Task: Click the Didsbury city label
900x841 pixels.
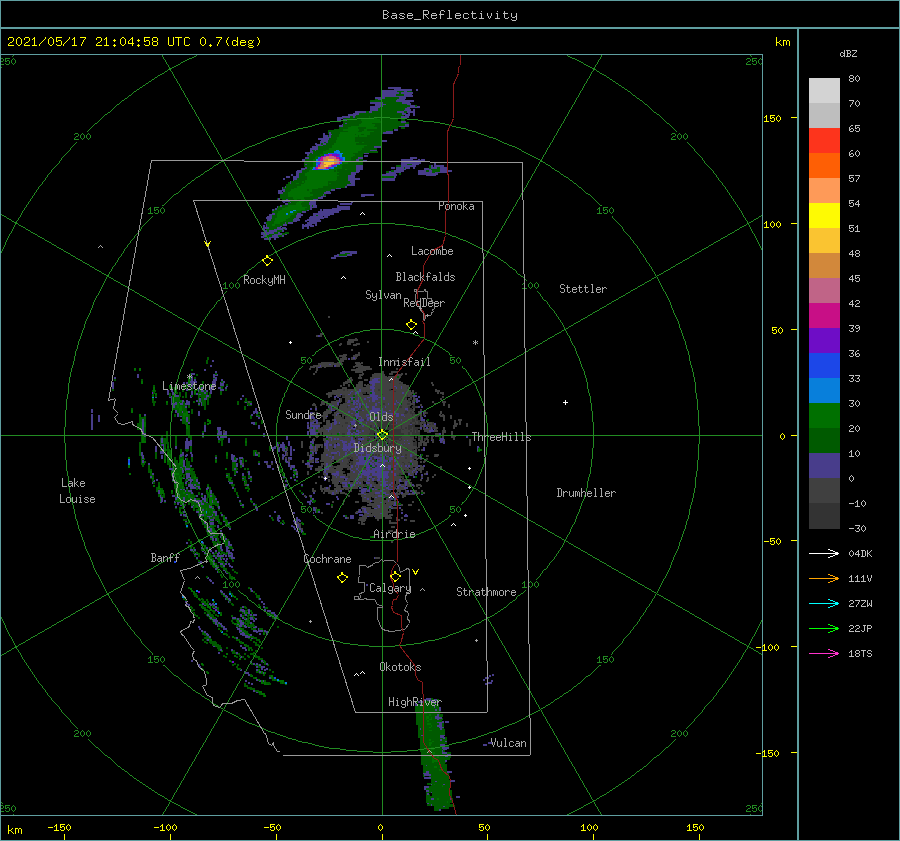Action: coord(377,448)
